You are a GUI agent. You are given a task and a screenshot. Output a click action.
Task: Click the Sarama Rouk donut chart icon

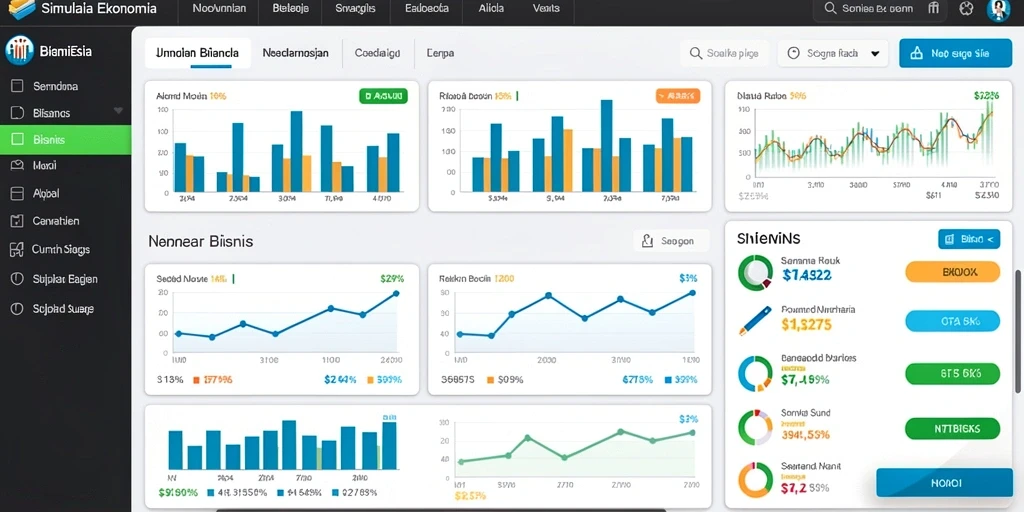(x=755, y=273)
